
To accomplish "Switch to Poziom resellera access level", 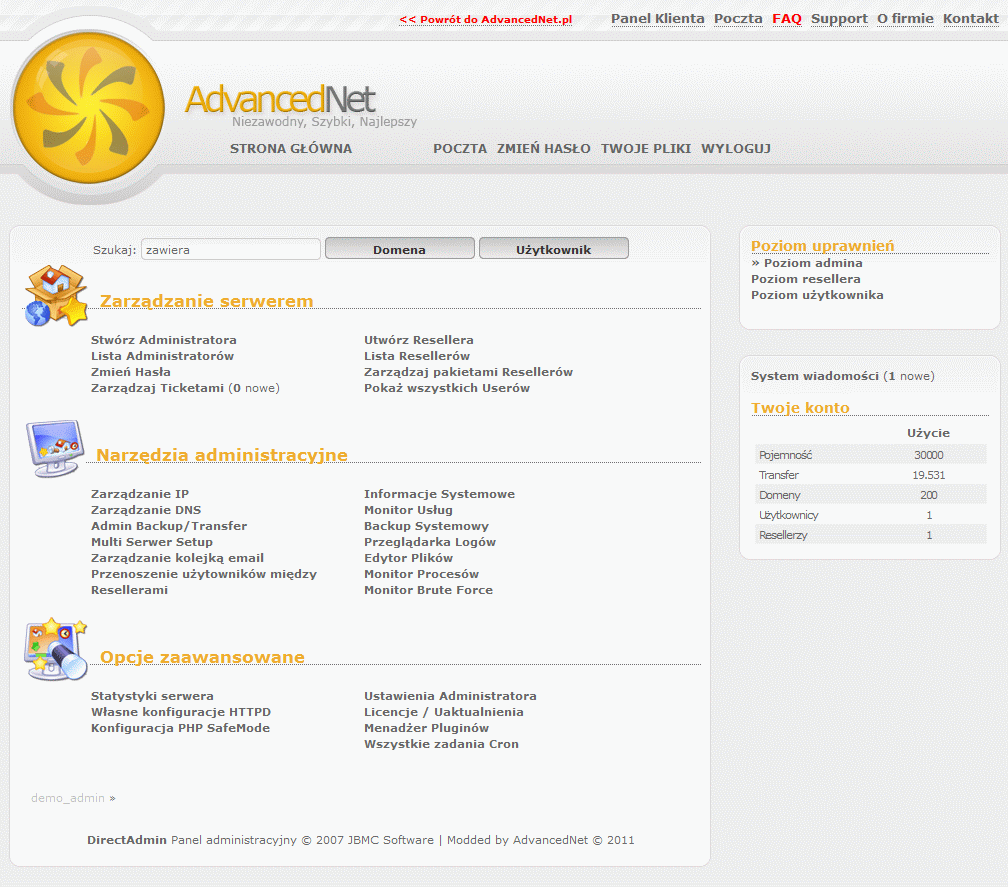I will pyautogui.click(x=805, y=279).
